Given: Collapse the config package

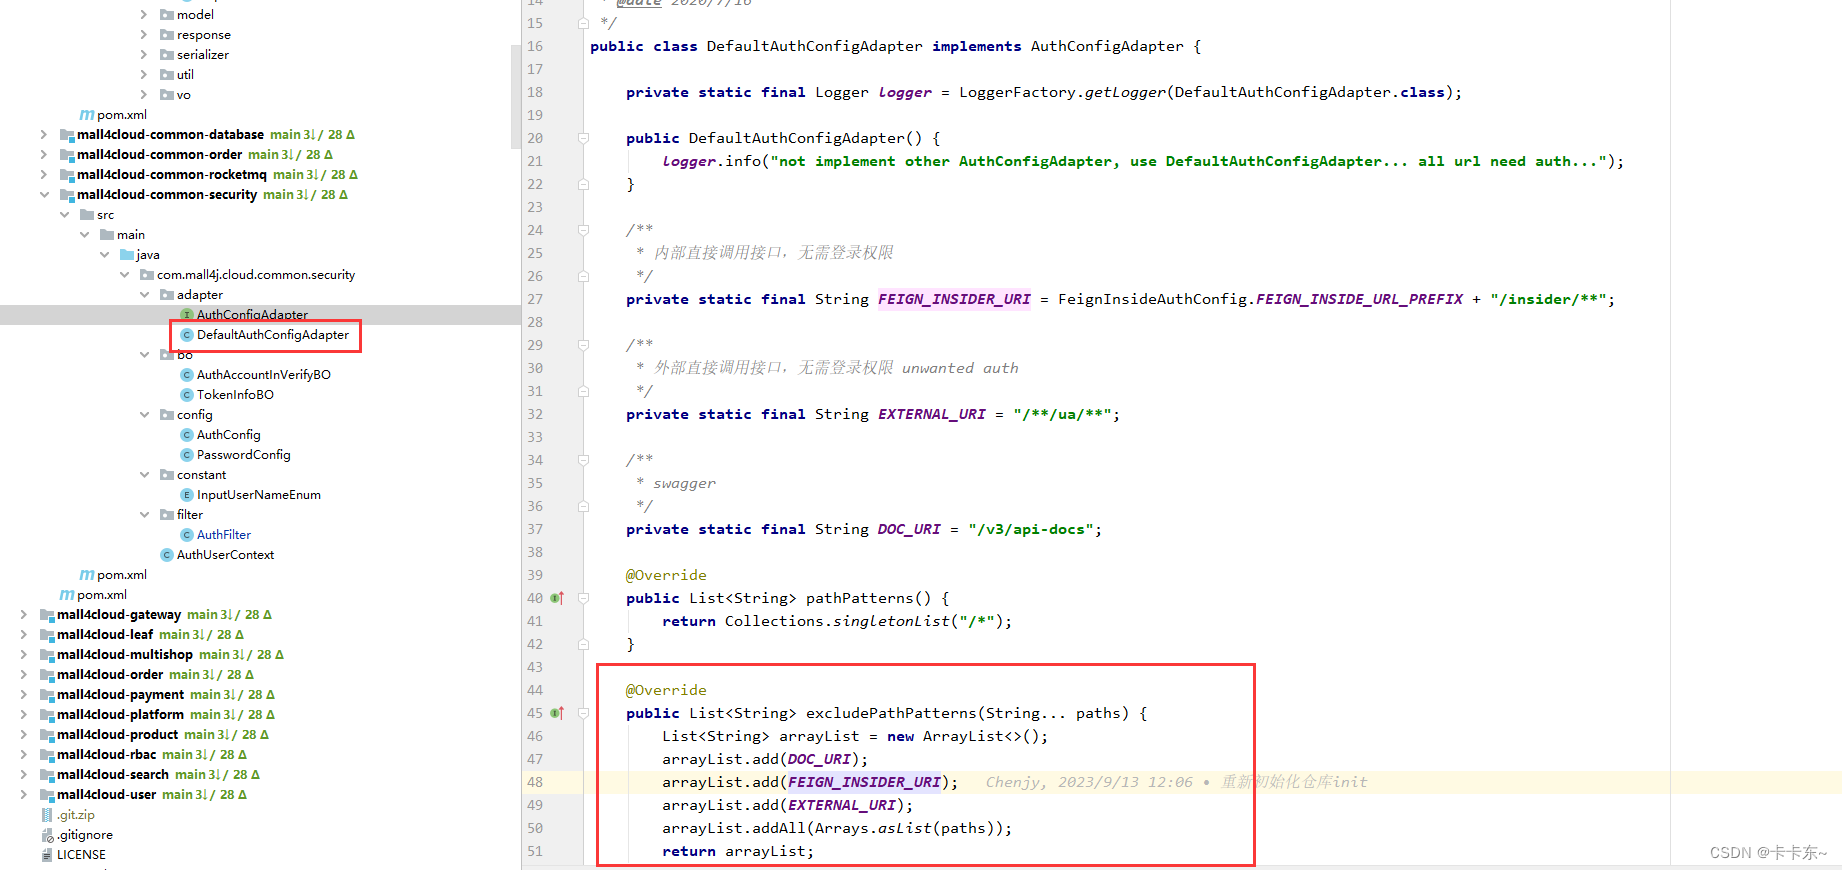Looking at the screenshot, I should point(144,415).
